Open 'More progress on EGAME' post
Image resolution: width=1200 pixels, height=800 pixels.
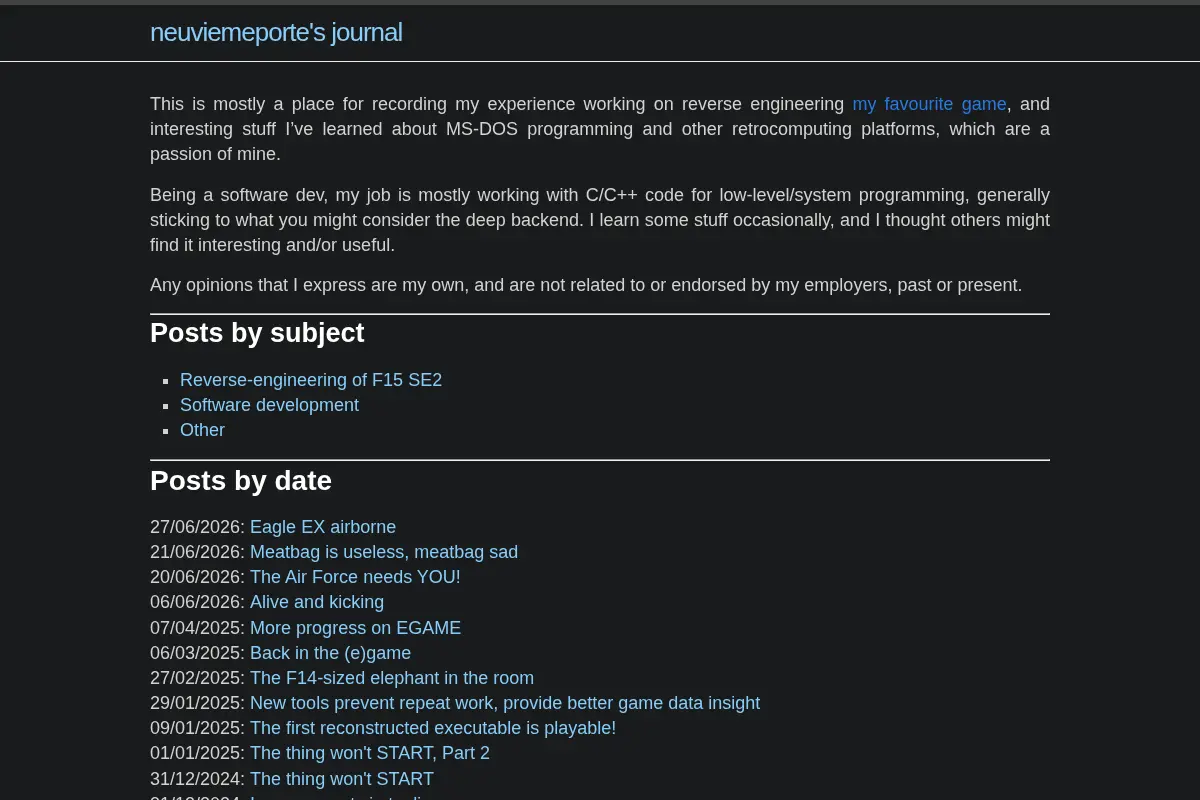click(x=355, y=628)
